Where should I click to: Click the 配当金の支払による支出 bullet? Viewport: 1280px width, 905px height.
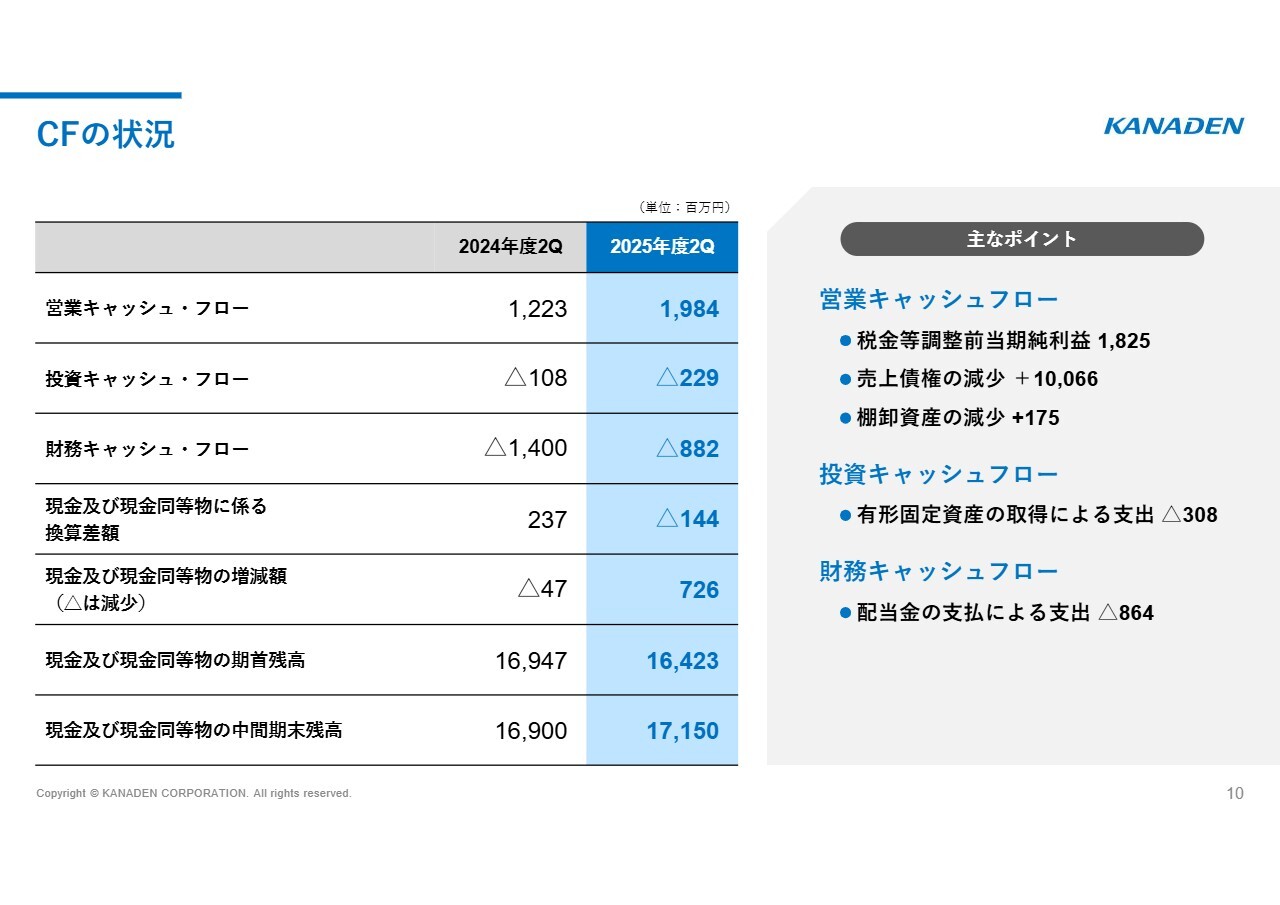click(x=1004, y=613)
